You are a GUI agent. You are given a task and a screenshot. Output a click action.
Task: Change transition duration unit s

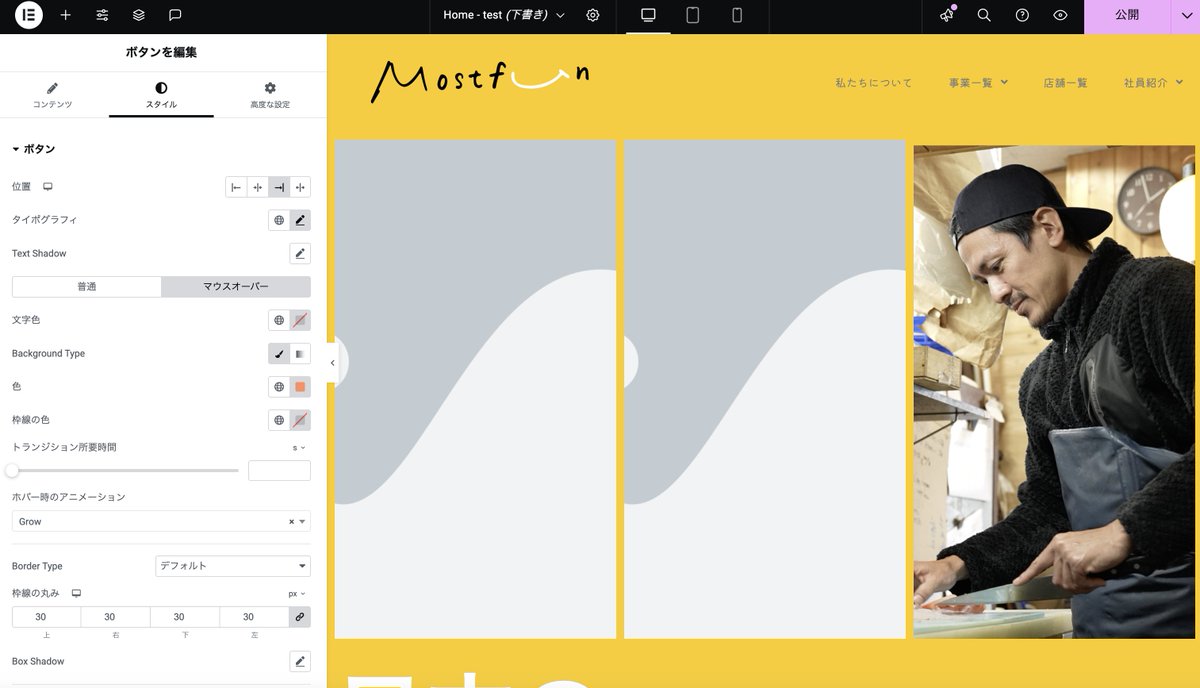[x=299, y=448]
